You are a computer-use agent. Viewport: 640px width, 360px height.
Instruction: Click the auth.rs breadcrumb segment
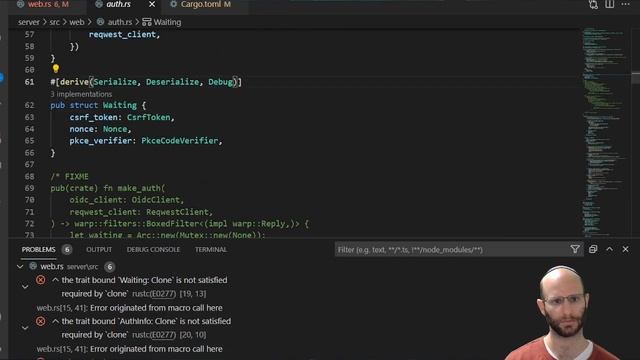(120, 22)
